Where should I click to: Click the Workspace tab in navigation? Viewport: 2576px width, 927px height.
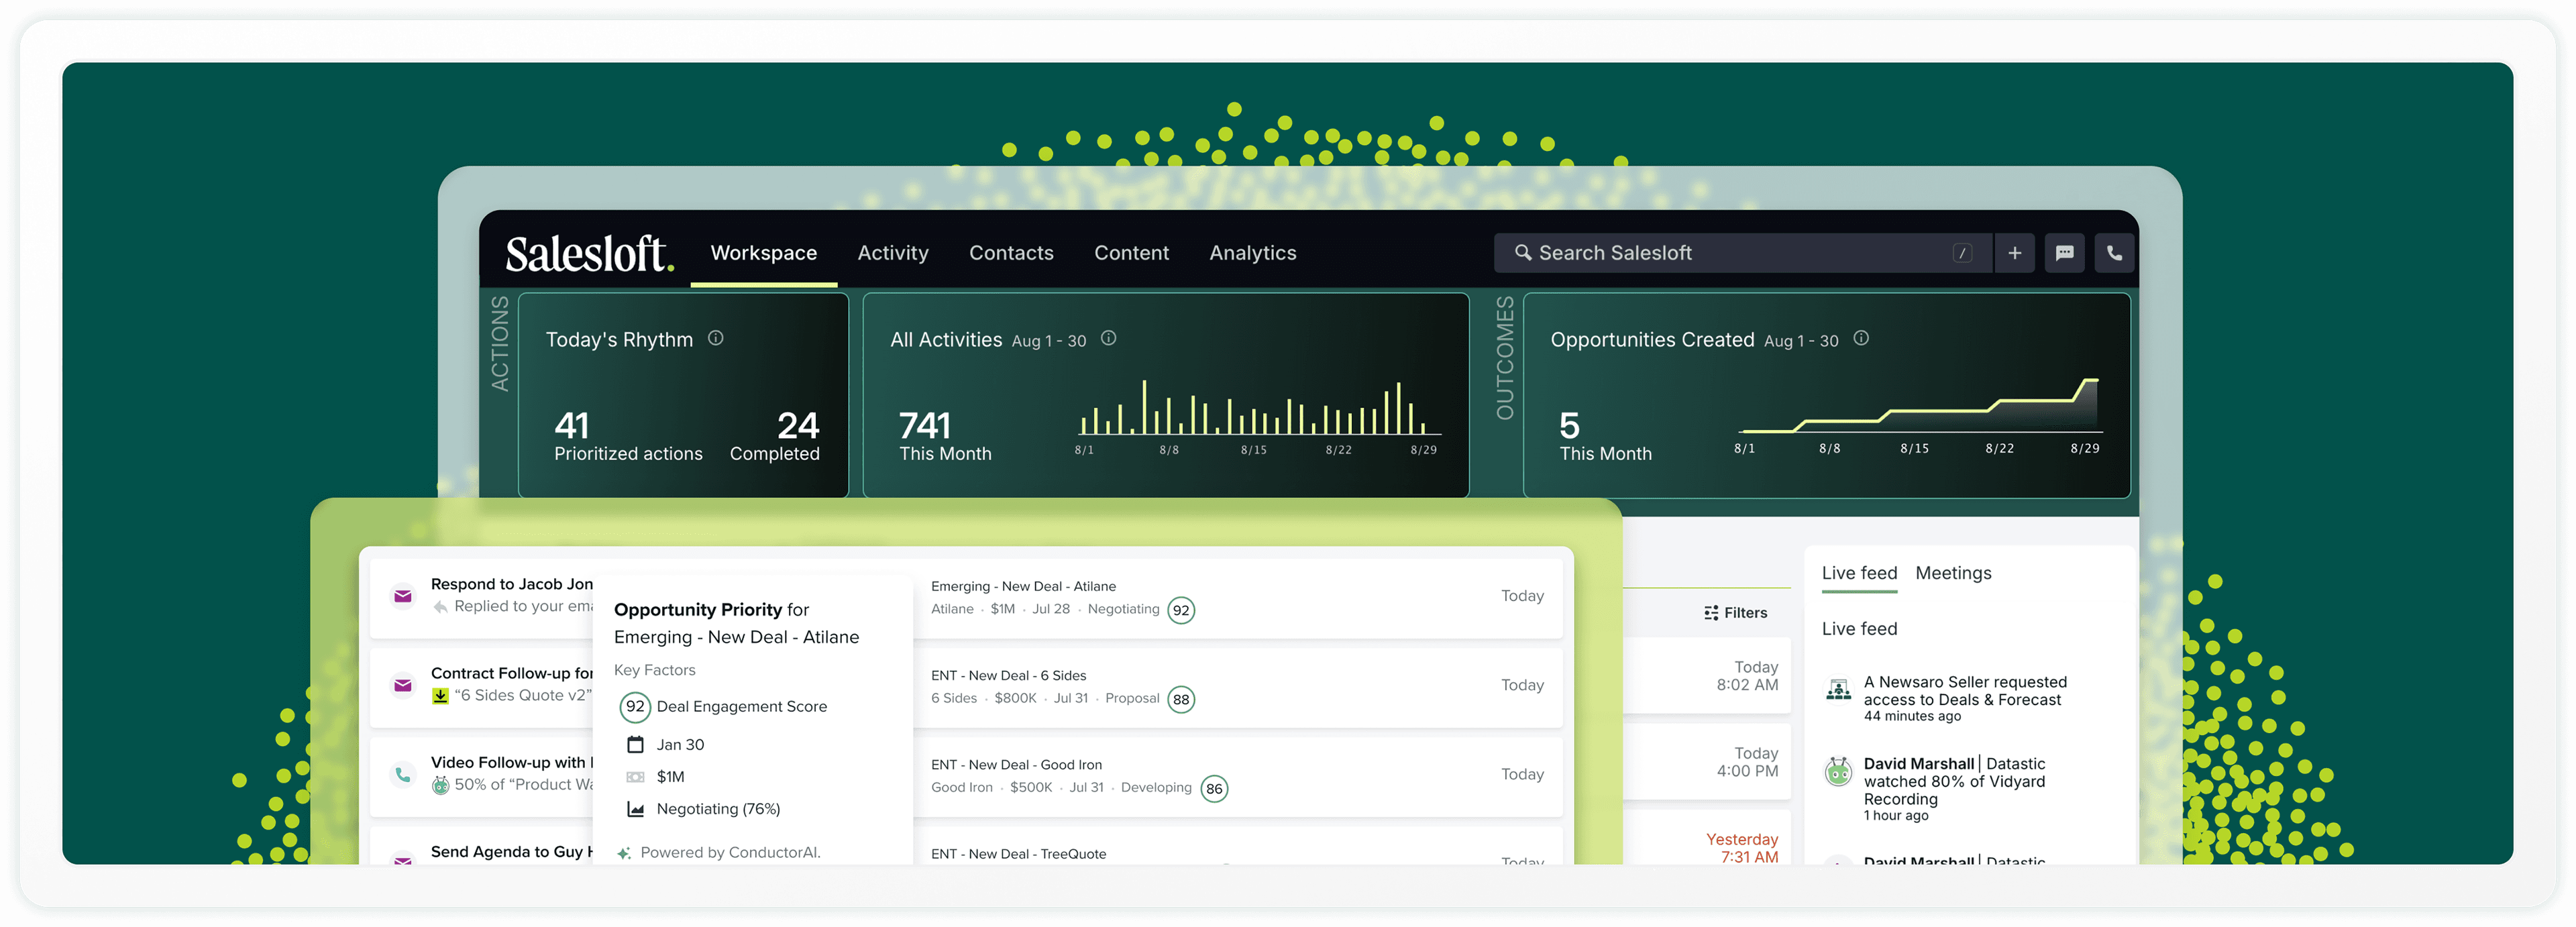(x=762, y=253)
